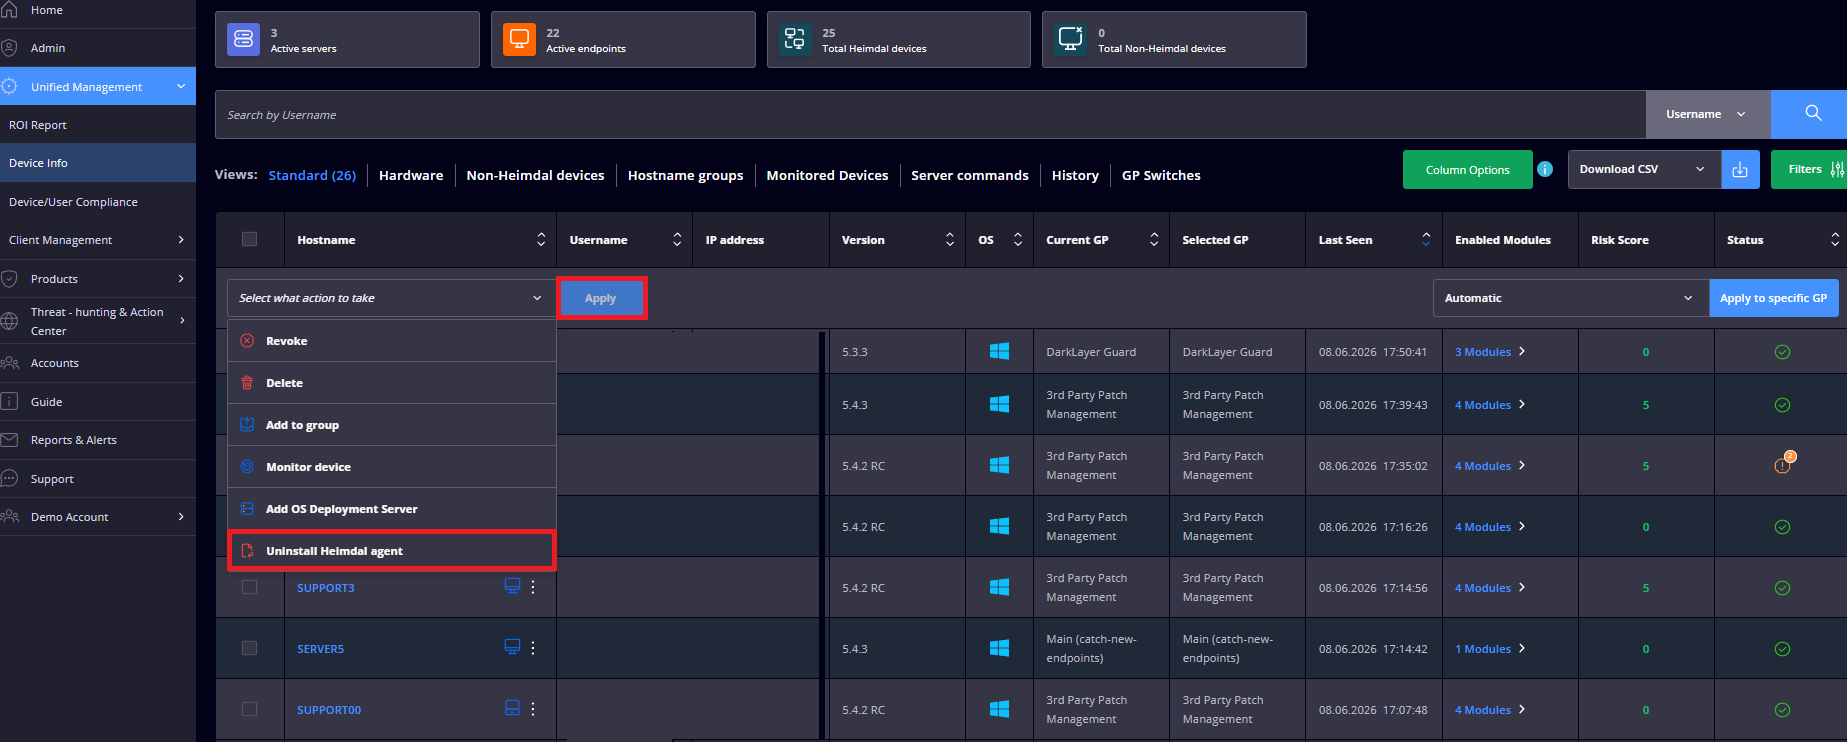Click the blue download CSV icon button

(1740, 170)
